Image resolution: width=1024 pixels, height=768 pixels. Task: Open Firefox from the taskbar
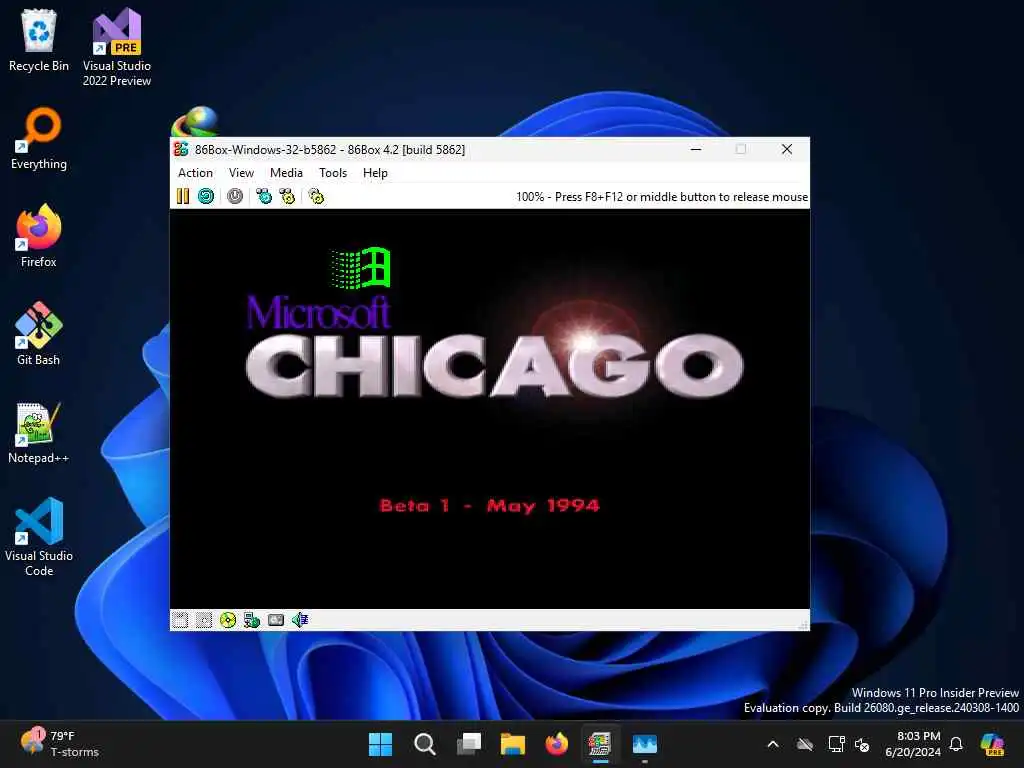point(556,744)
